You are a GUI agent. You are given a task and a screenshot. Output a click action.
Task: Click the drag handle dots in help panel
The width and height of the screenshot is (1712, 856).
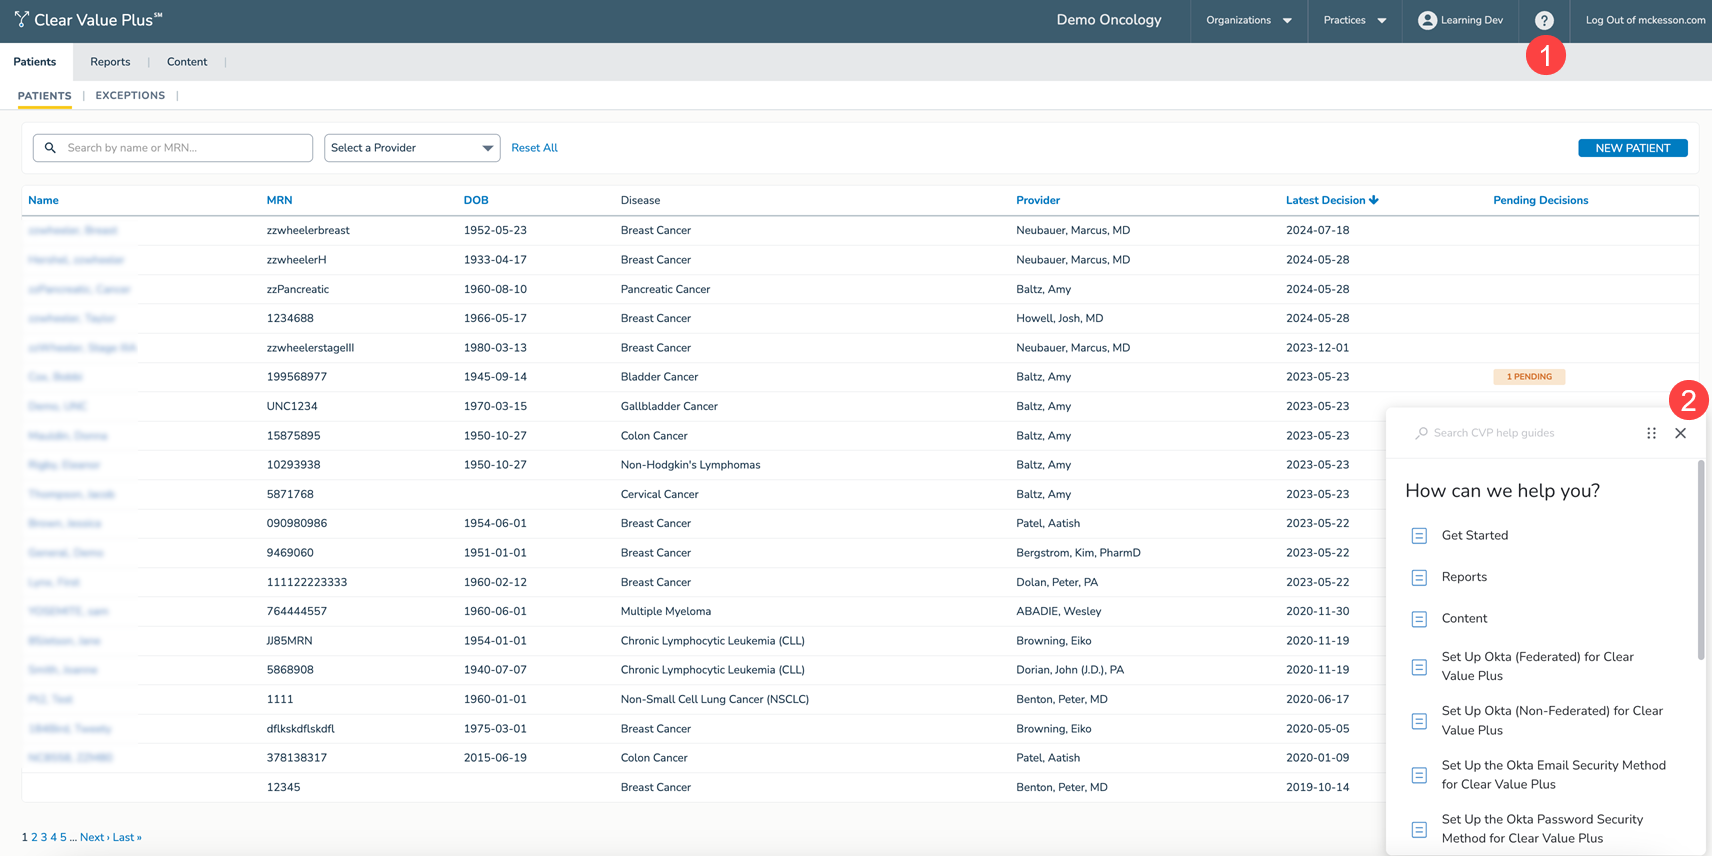tap(1651, 433)
